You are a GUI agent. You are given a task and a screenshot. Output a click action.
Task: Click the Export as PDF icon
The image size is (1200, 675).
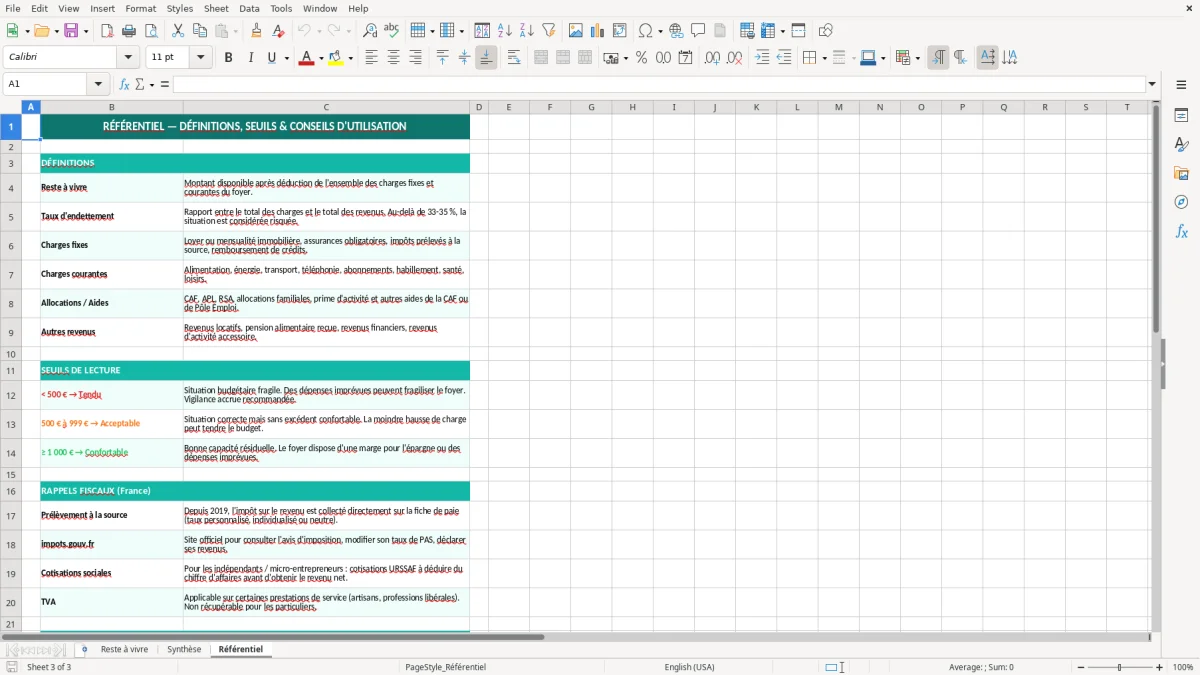(x=107, y=31)
